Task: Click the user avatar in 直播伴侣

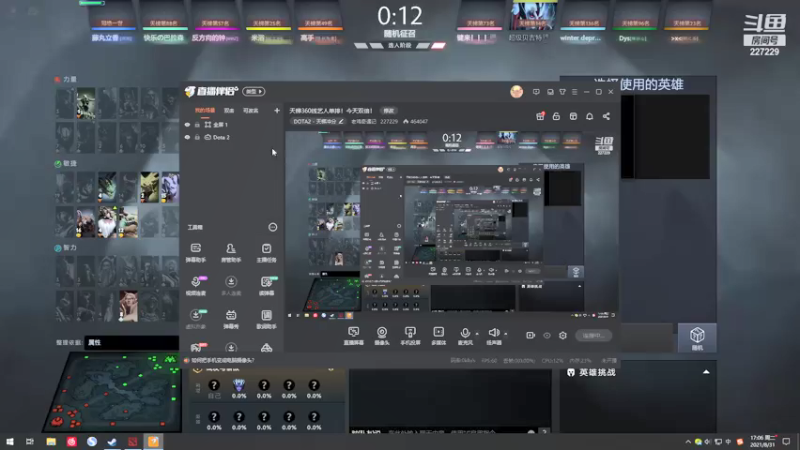Action: point(516,91)
